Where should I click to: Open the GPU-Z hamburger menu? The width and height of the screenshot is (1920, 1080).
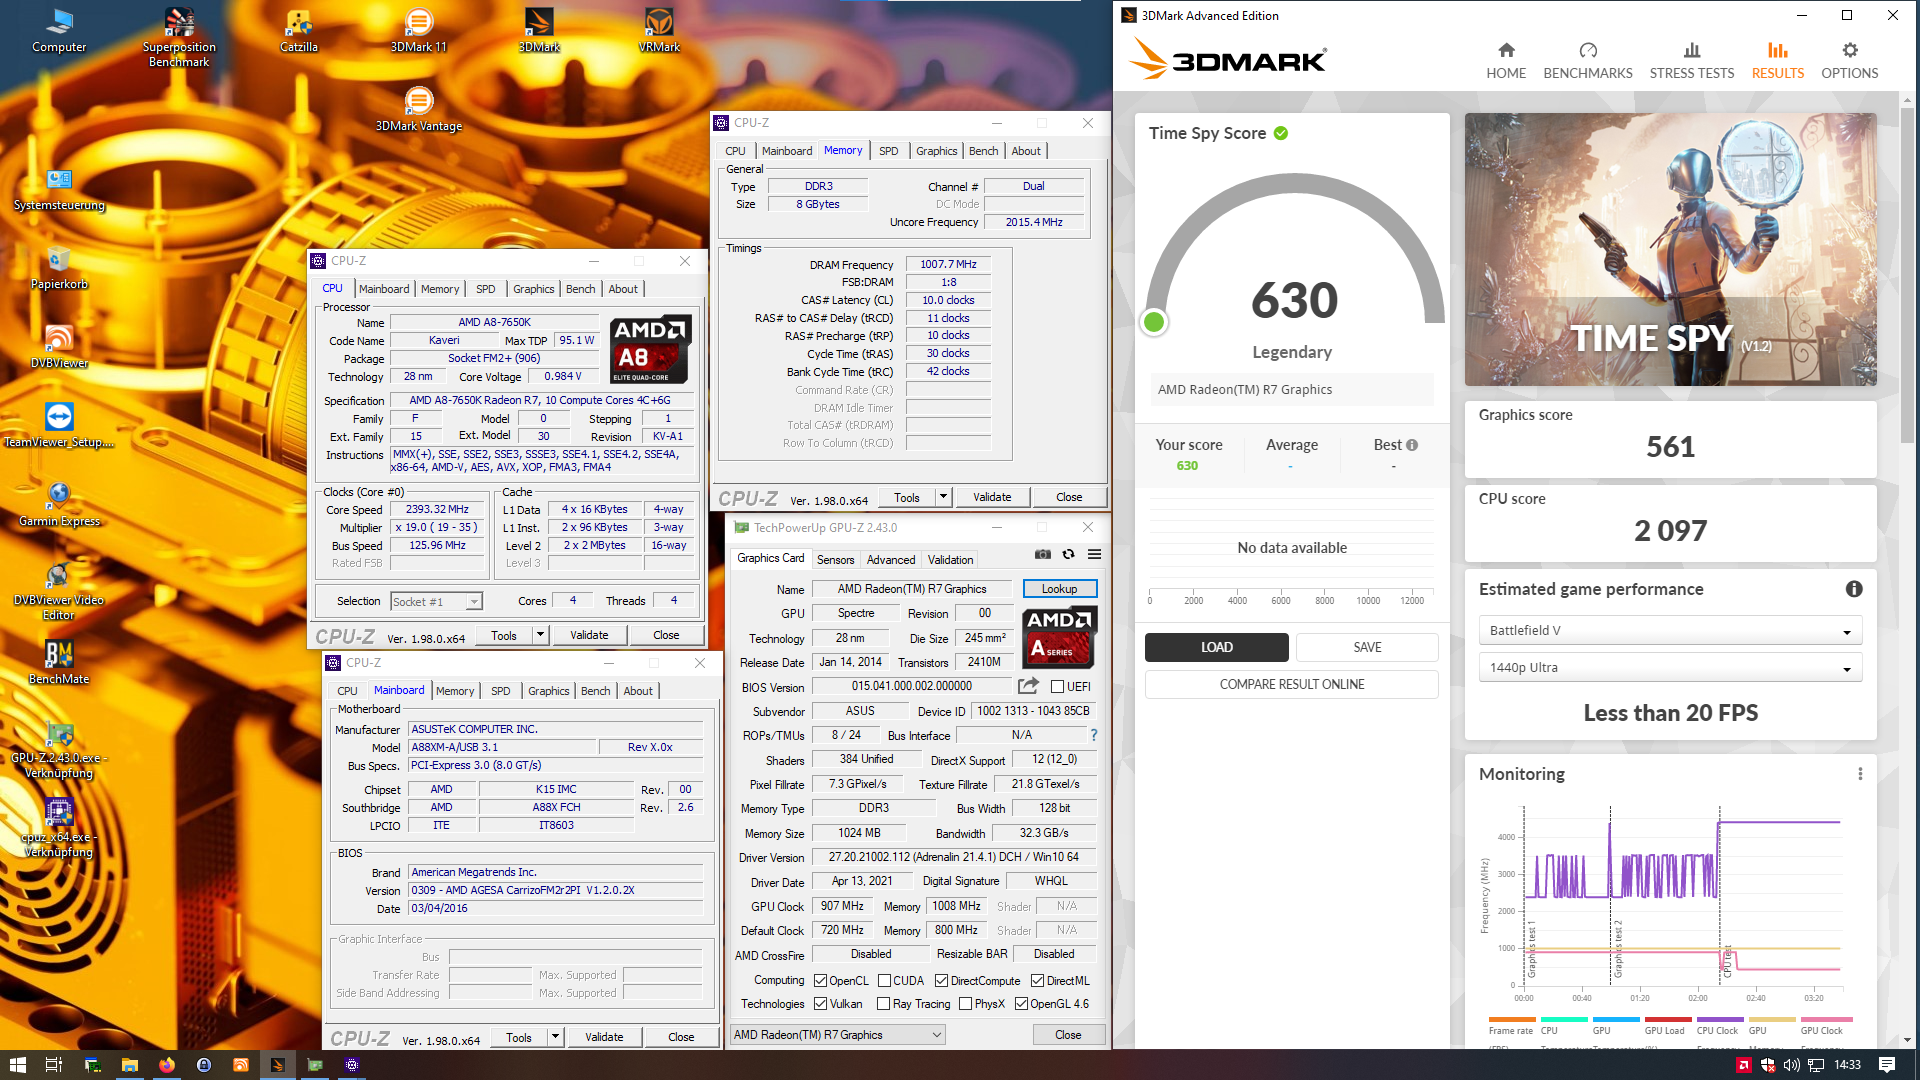(1094, 554)
